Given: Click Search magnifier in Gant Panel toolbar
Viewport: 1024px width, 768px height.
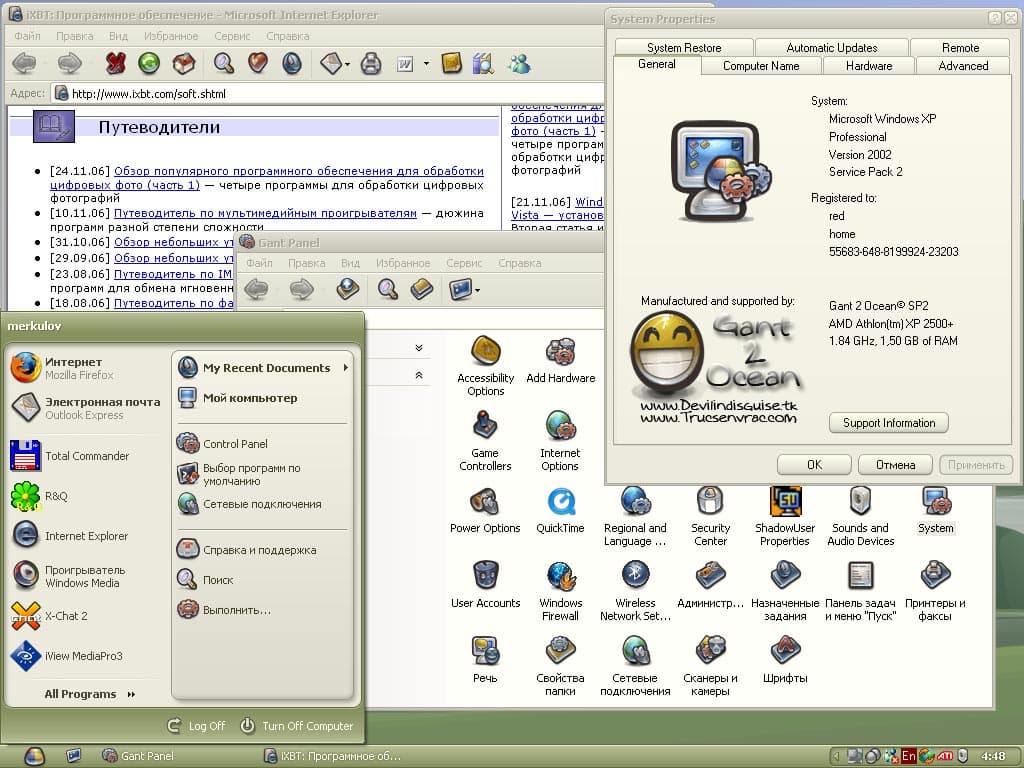Looking at the screenshot, I should 388,289.
